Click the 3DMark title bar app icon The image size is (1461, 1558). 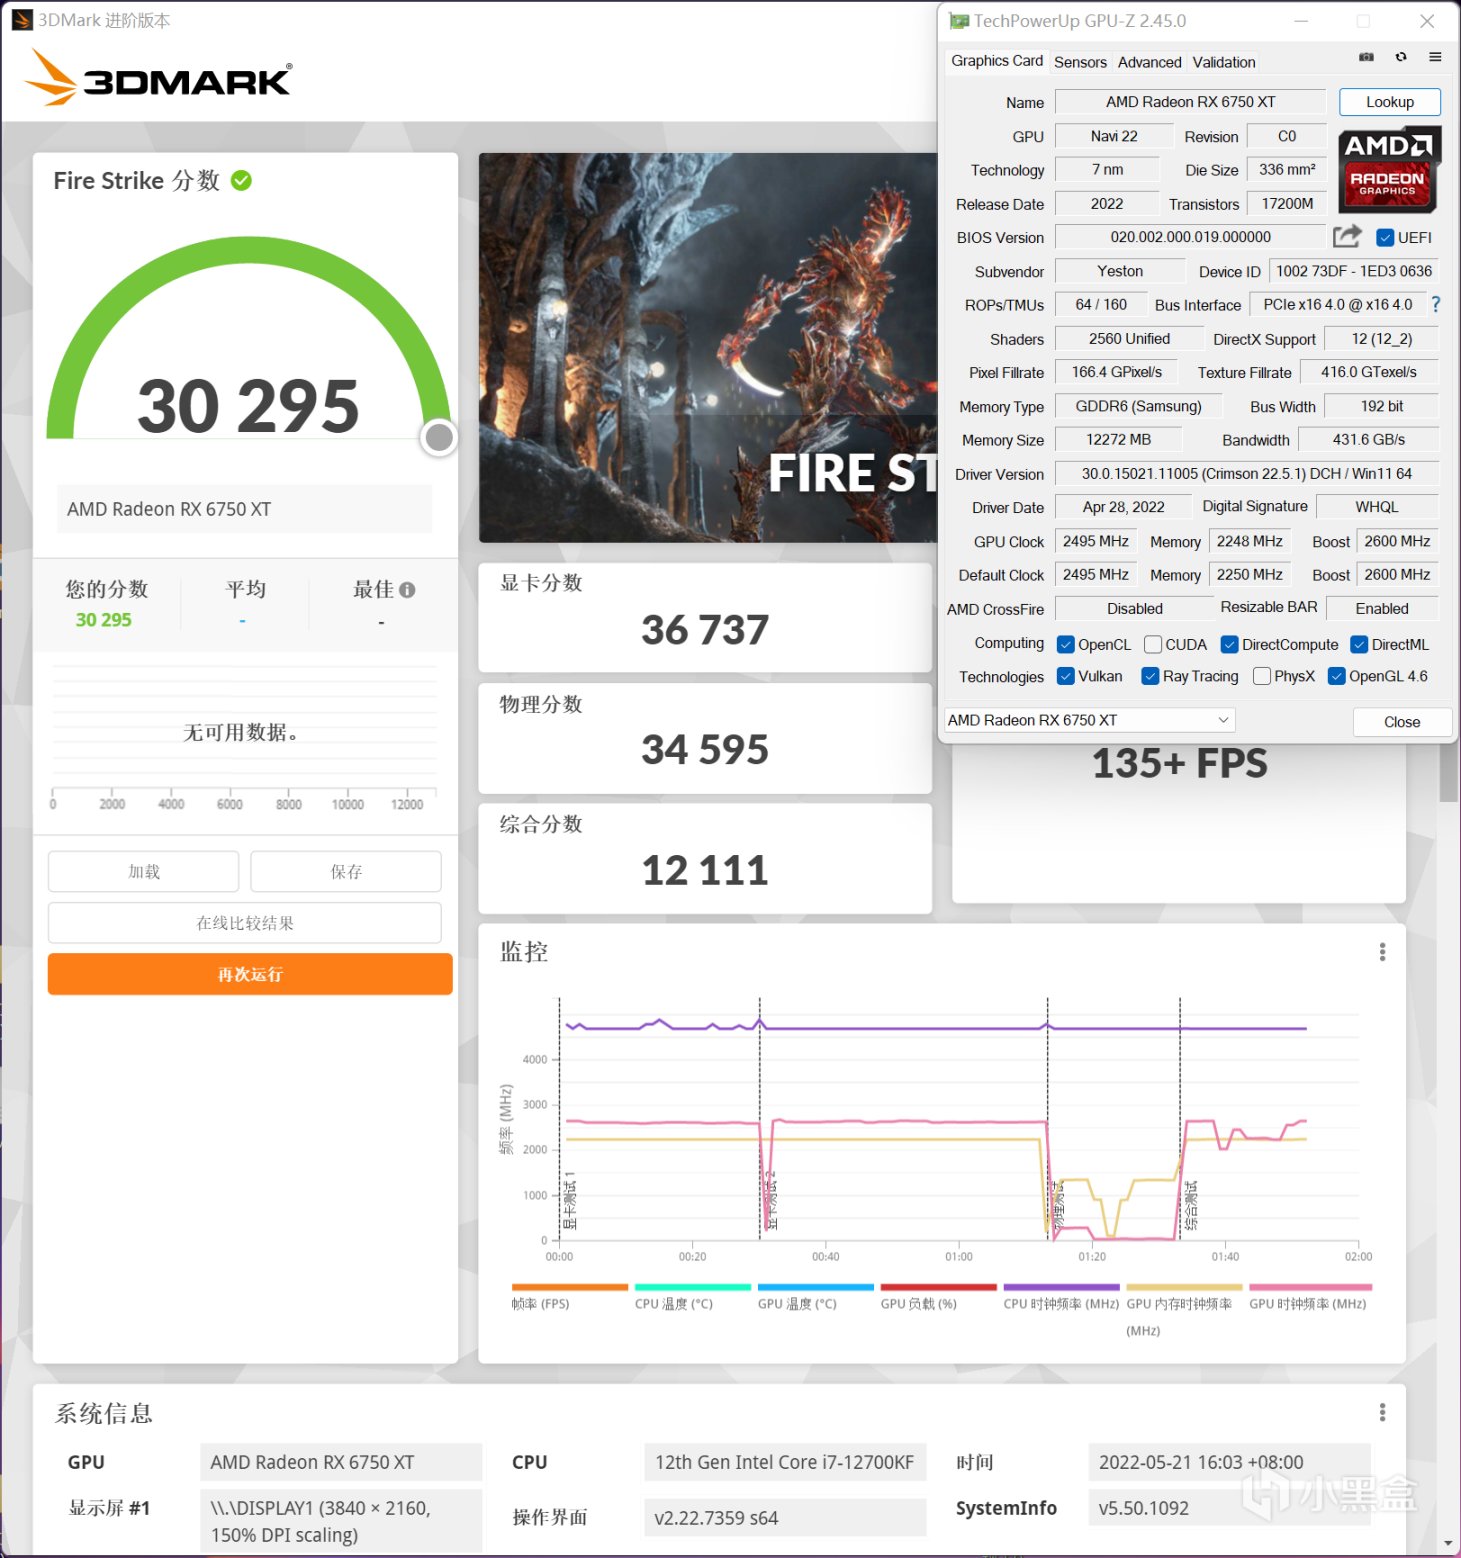(21, 20)
